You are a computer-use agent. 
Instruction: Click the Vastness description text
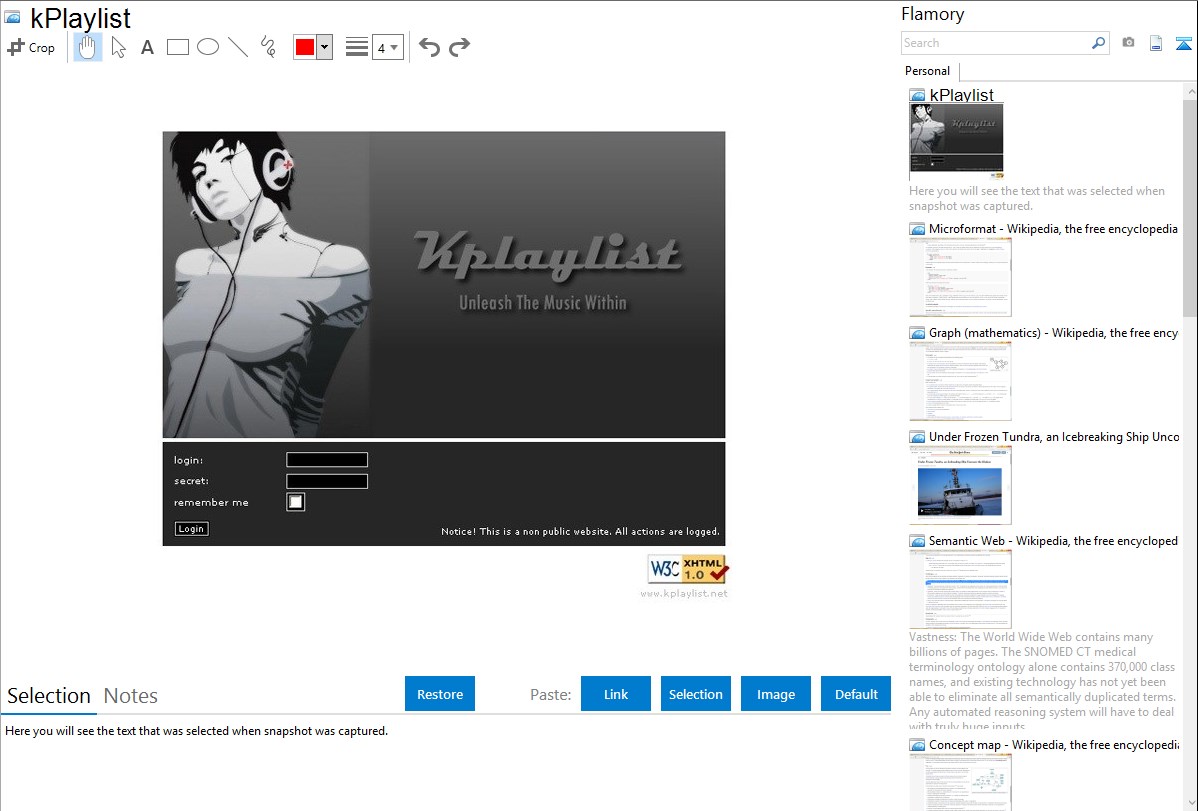point(1043,681)
